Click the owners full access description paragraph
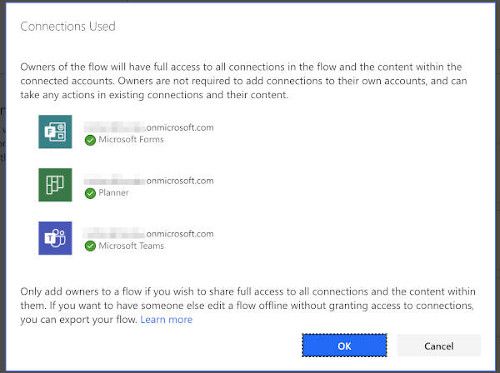The width and height of the screenshot is (500, 373). point(243,81)
